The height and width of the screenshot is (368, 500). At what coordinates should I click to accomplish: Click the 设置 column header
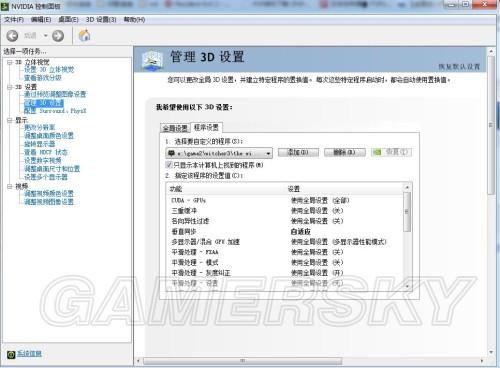pos(294,189)
